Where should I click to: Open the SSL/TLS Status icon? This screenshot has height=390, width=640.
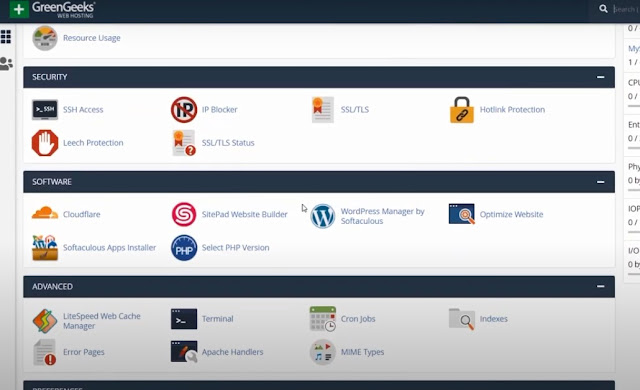tap(184, 143)
